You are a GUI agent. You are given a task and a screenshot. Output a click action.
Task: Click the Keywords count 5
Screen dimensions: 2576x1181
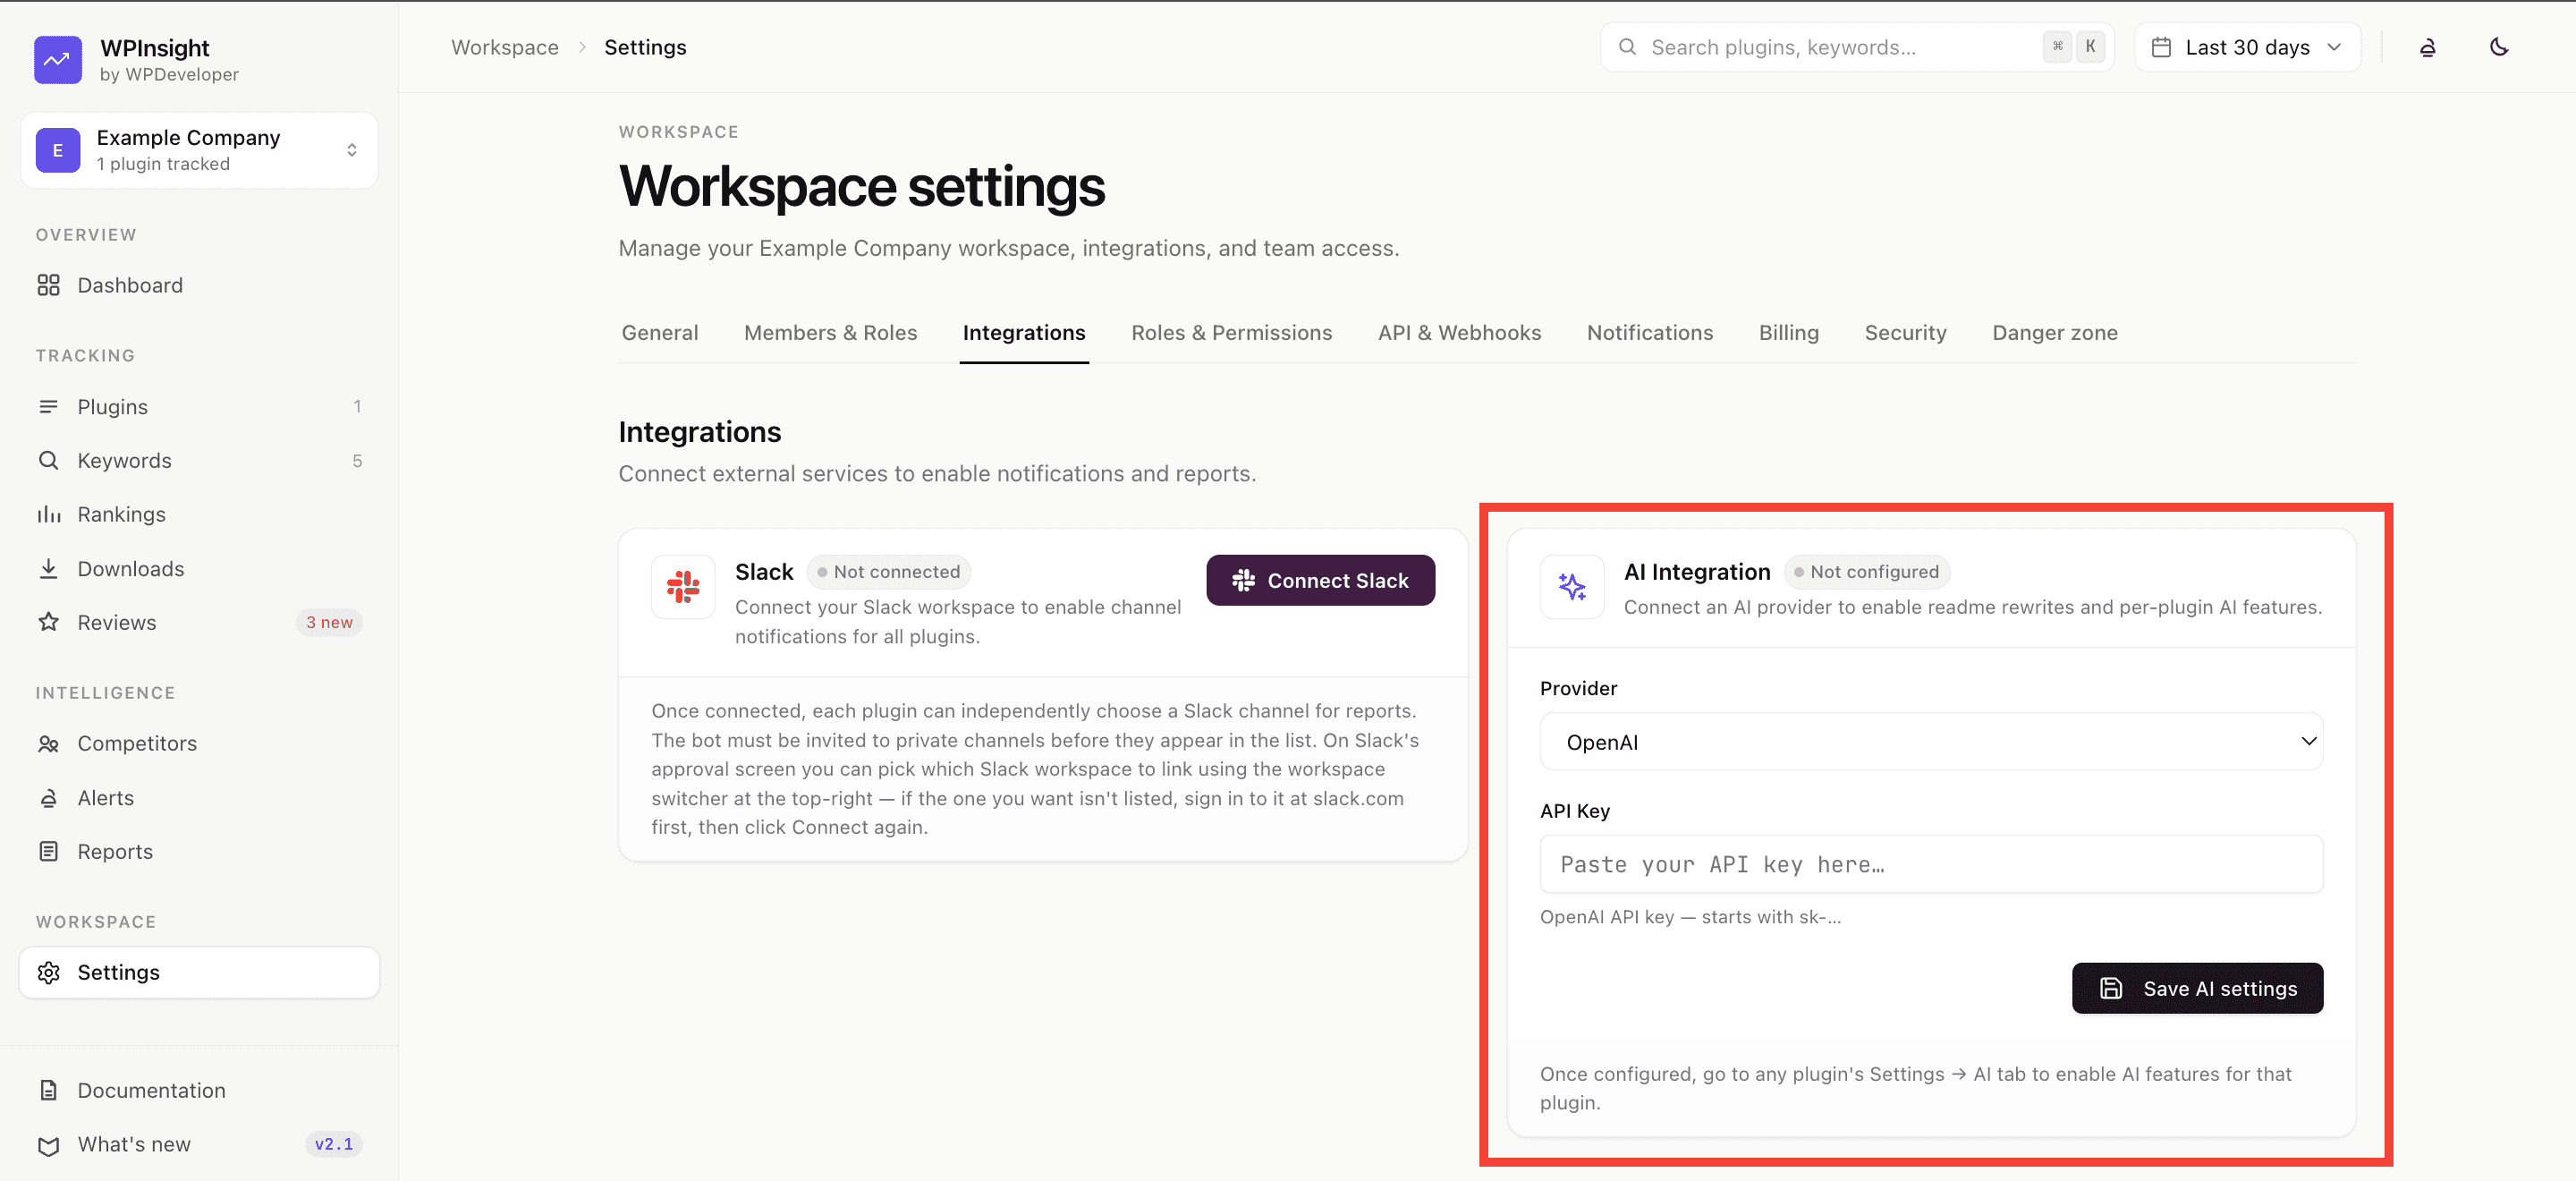[357, 460]
